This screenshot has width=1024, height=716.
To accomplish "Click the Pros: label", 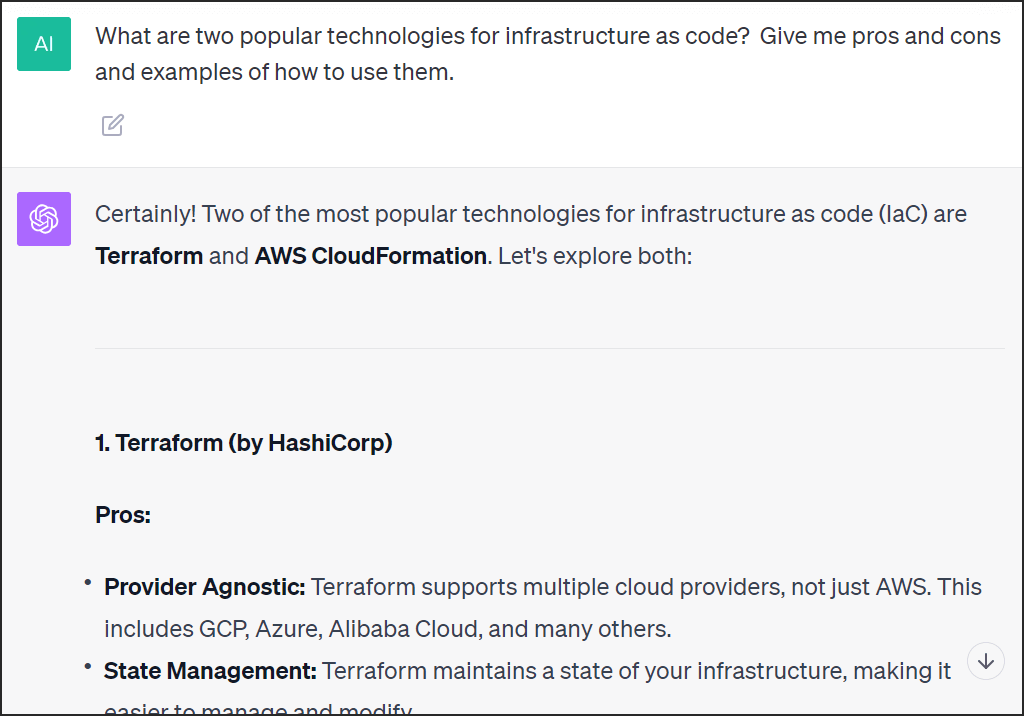I will [123, 515].
